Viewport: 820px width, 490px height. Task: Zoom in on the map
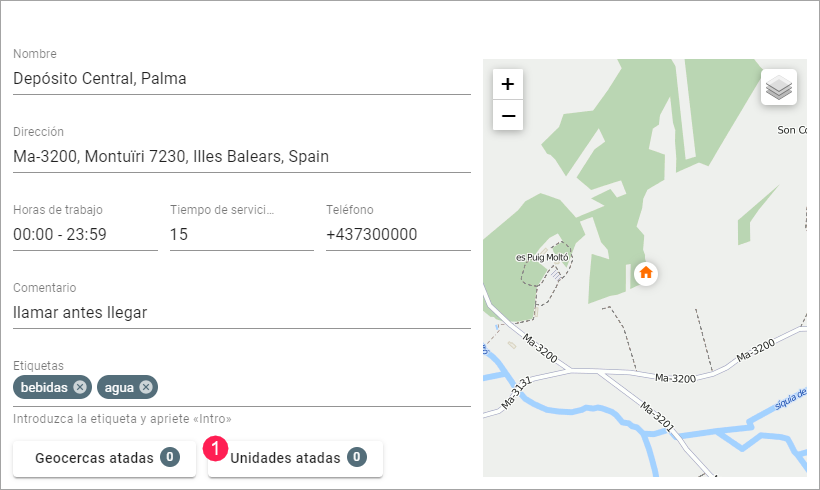[508, 84]
